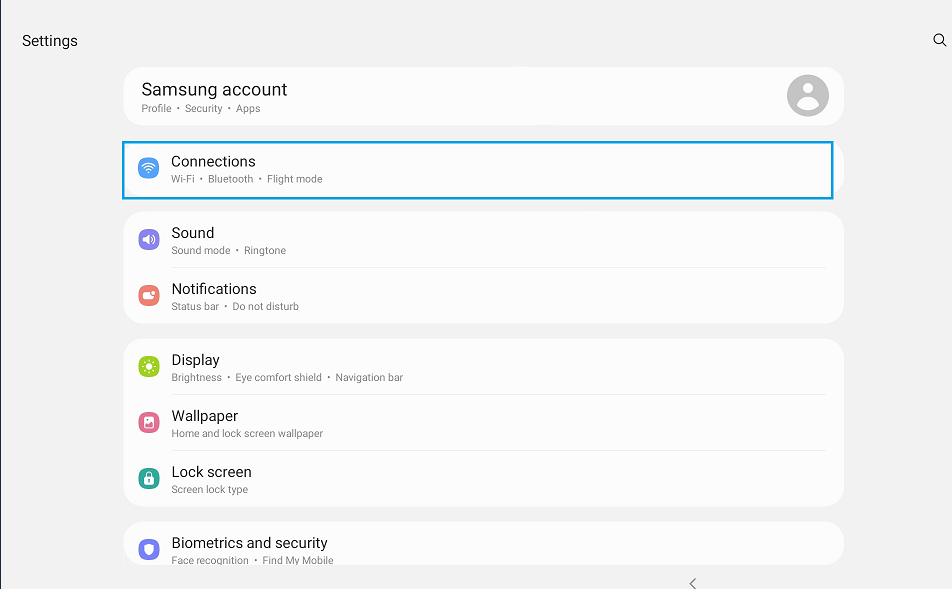Tap the Wallpaper picture icon
Viewport: 952px width, 589px height.
148,423
